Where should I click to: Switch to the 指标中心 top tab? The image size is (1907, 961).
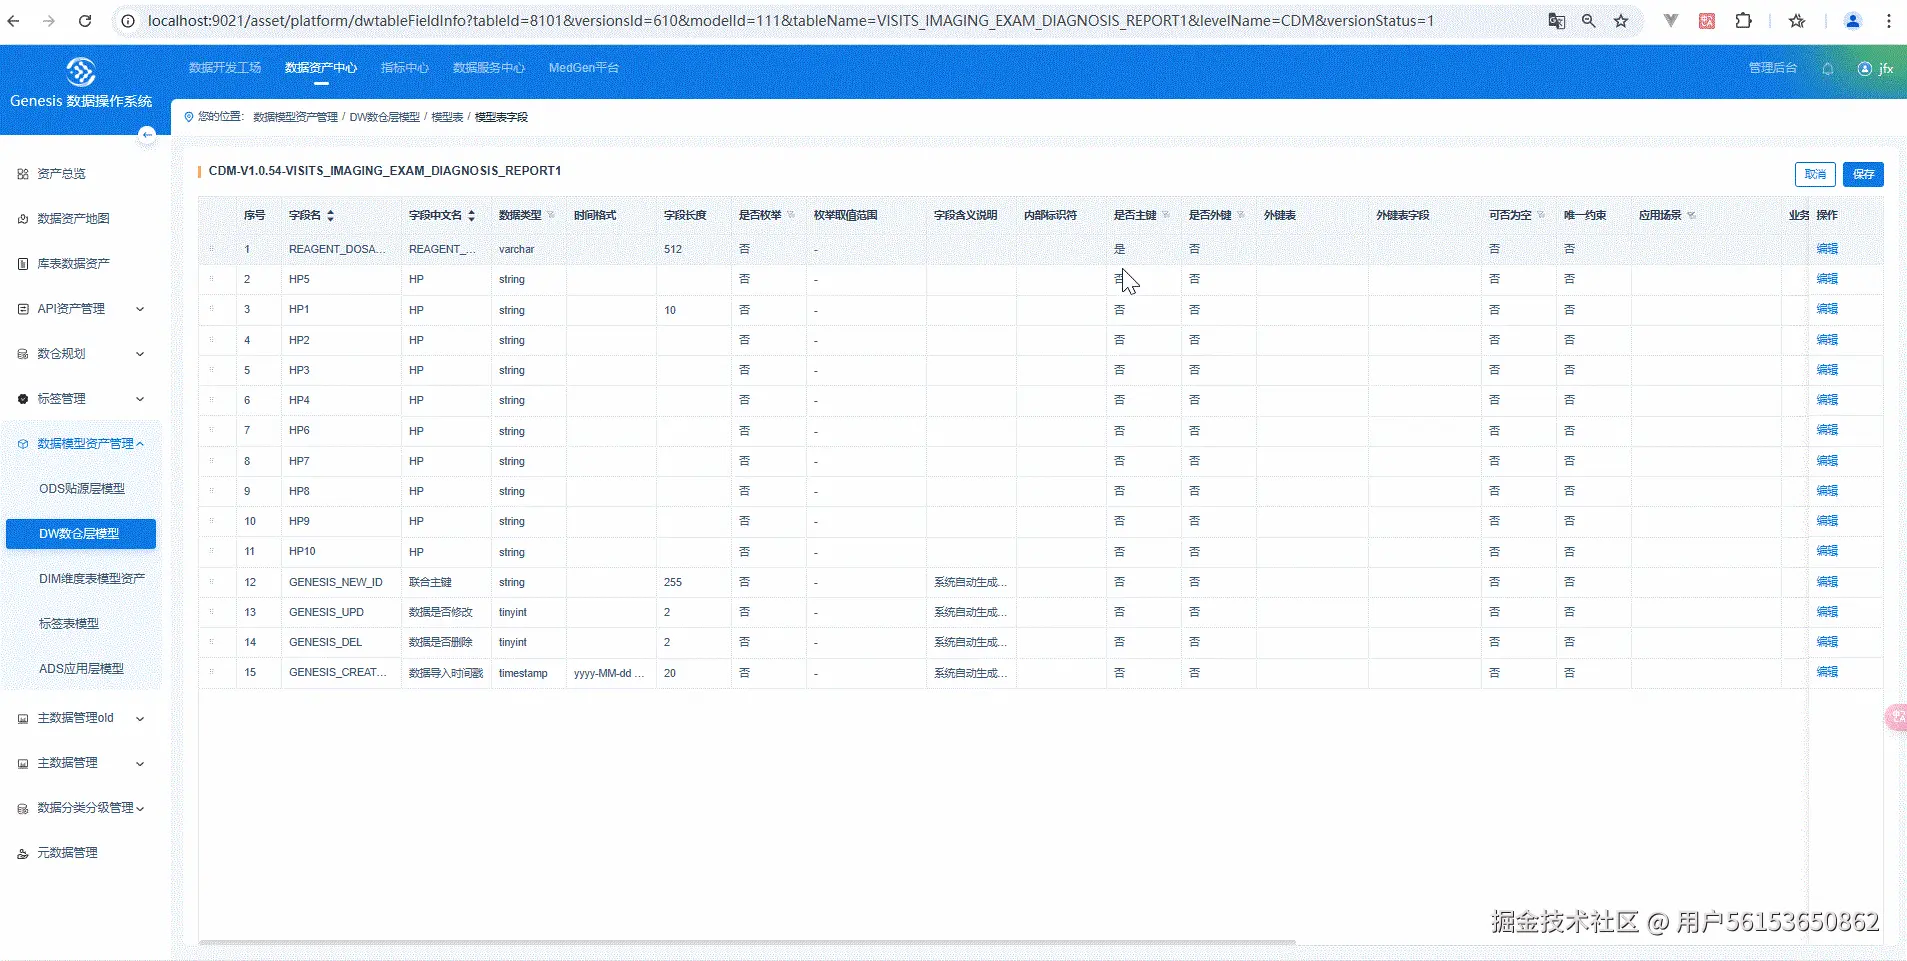click(404, 68)
